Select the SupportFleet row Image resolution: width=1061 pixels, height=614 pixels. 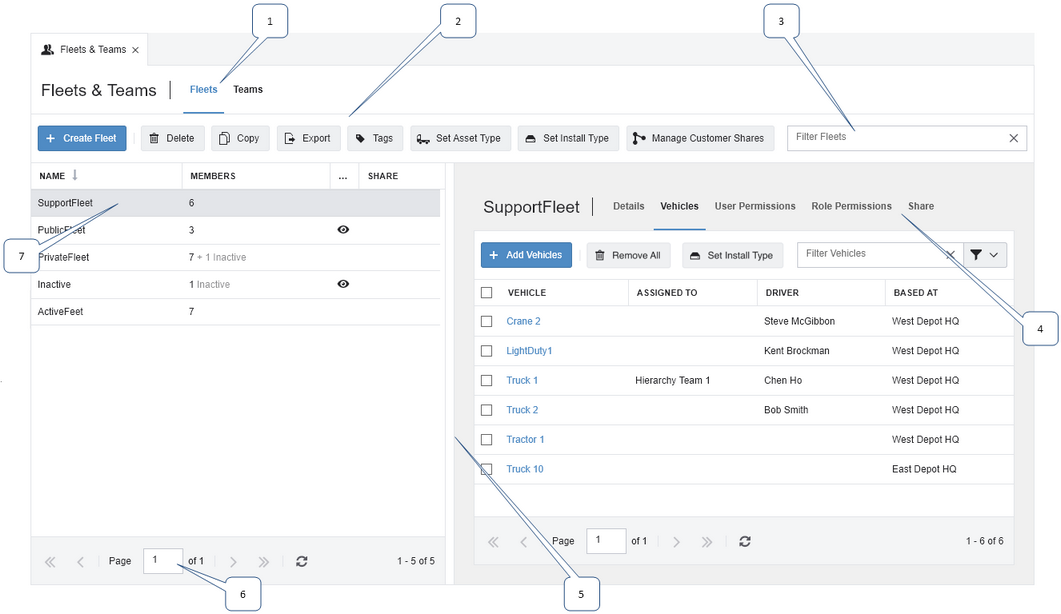click(x=235, y=203)
